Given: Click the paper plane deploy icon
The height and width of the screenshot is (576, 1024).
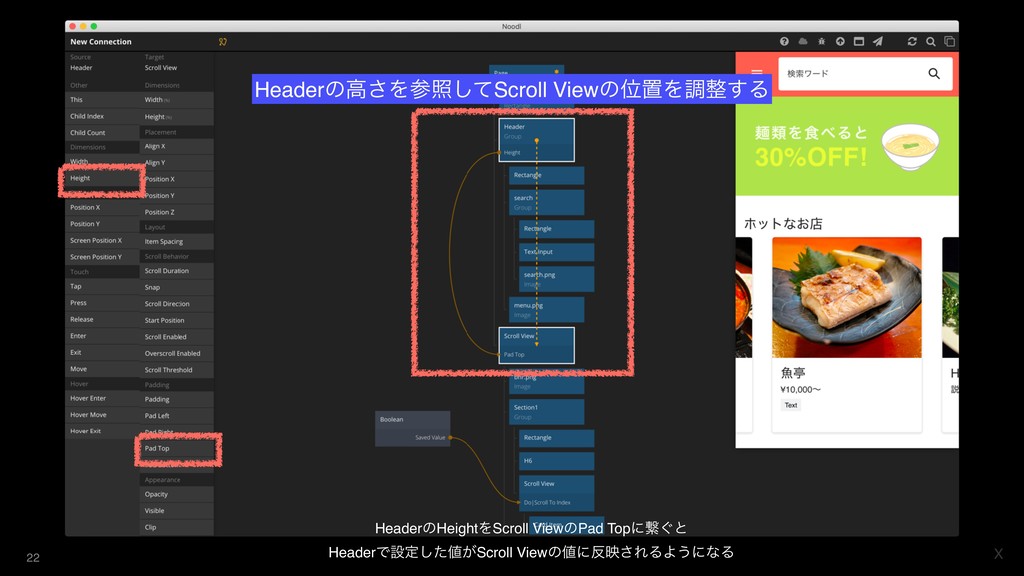Looking at the screenshot, I should [878, 41].
